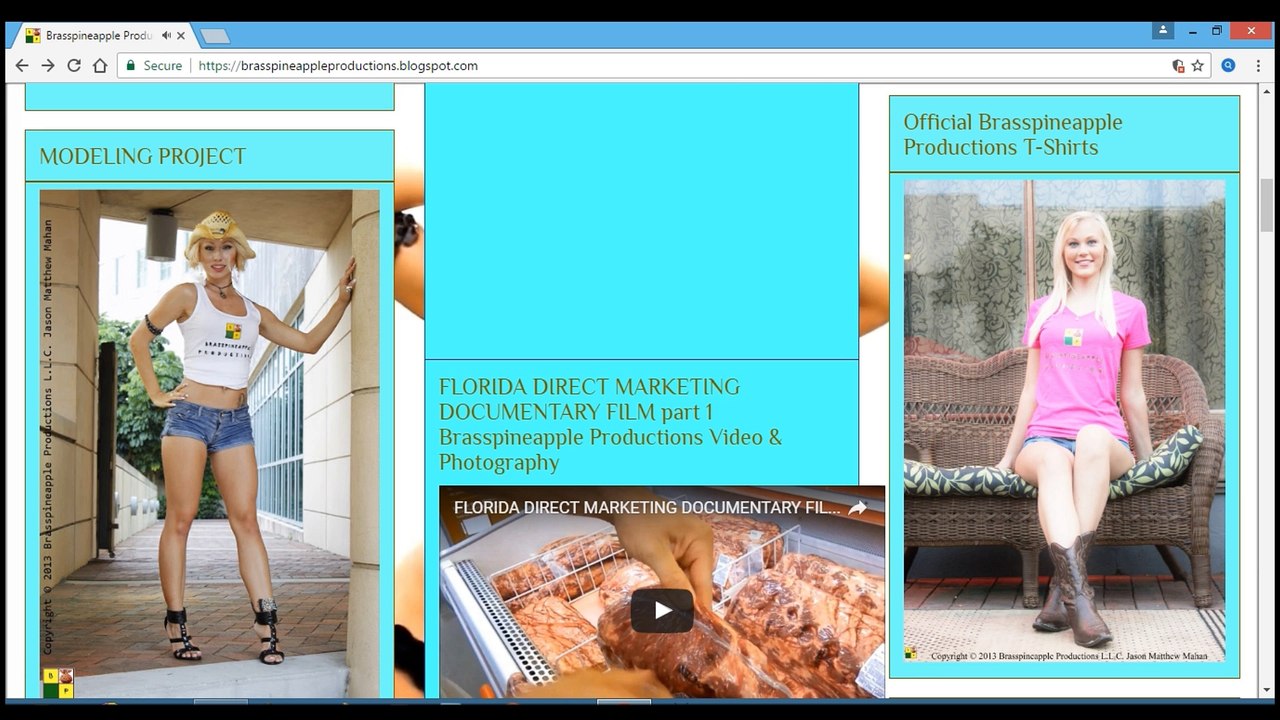Click the FLORIDA DIRECT MARKETING DOCUMENTARY FILM part 1 title
The width and height of the screenshot is (1280, 720).
(x=610, y=424)
